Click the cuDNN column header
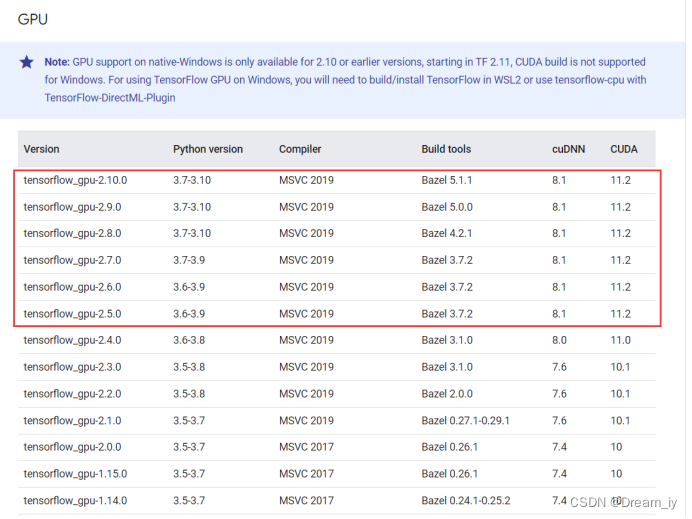Viewport: 692px width, 519px height. (x=566, y=149)
